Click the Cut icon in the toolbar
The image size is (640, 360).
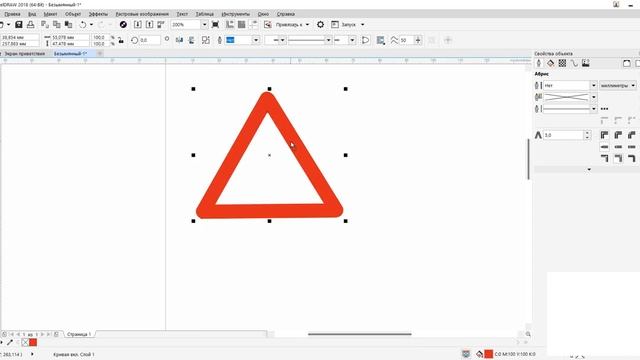click(45, 25)
